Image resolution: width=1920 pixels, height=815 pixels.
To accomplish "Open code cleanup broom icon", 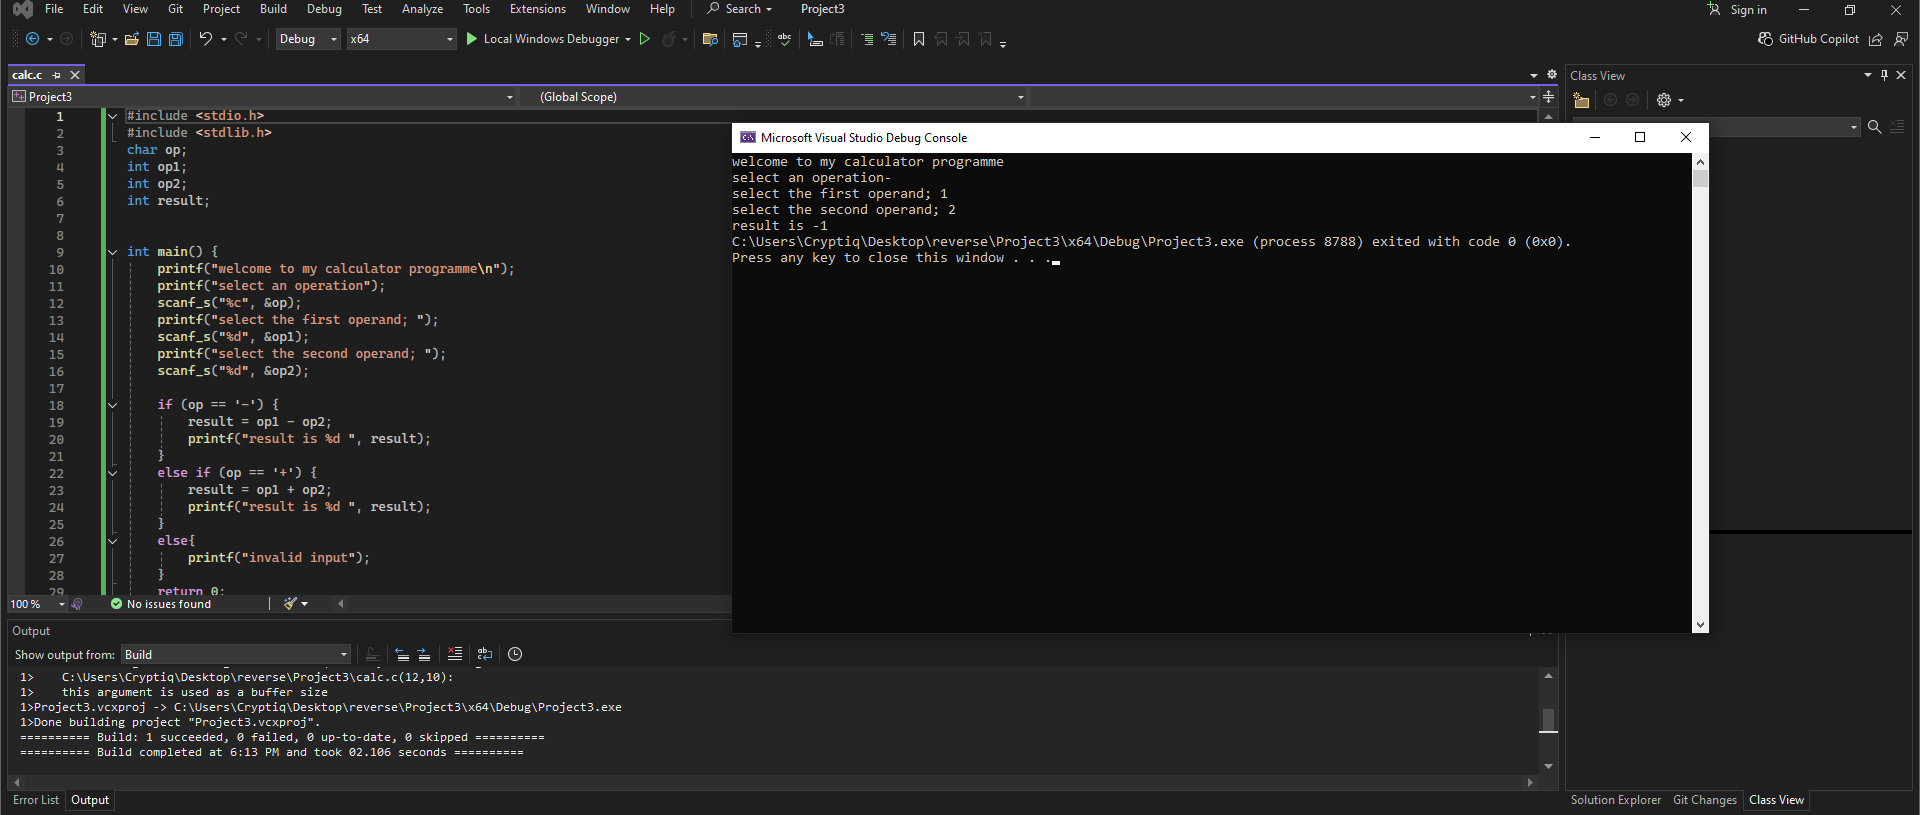I will (x=290, y=604).
